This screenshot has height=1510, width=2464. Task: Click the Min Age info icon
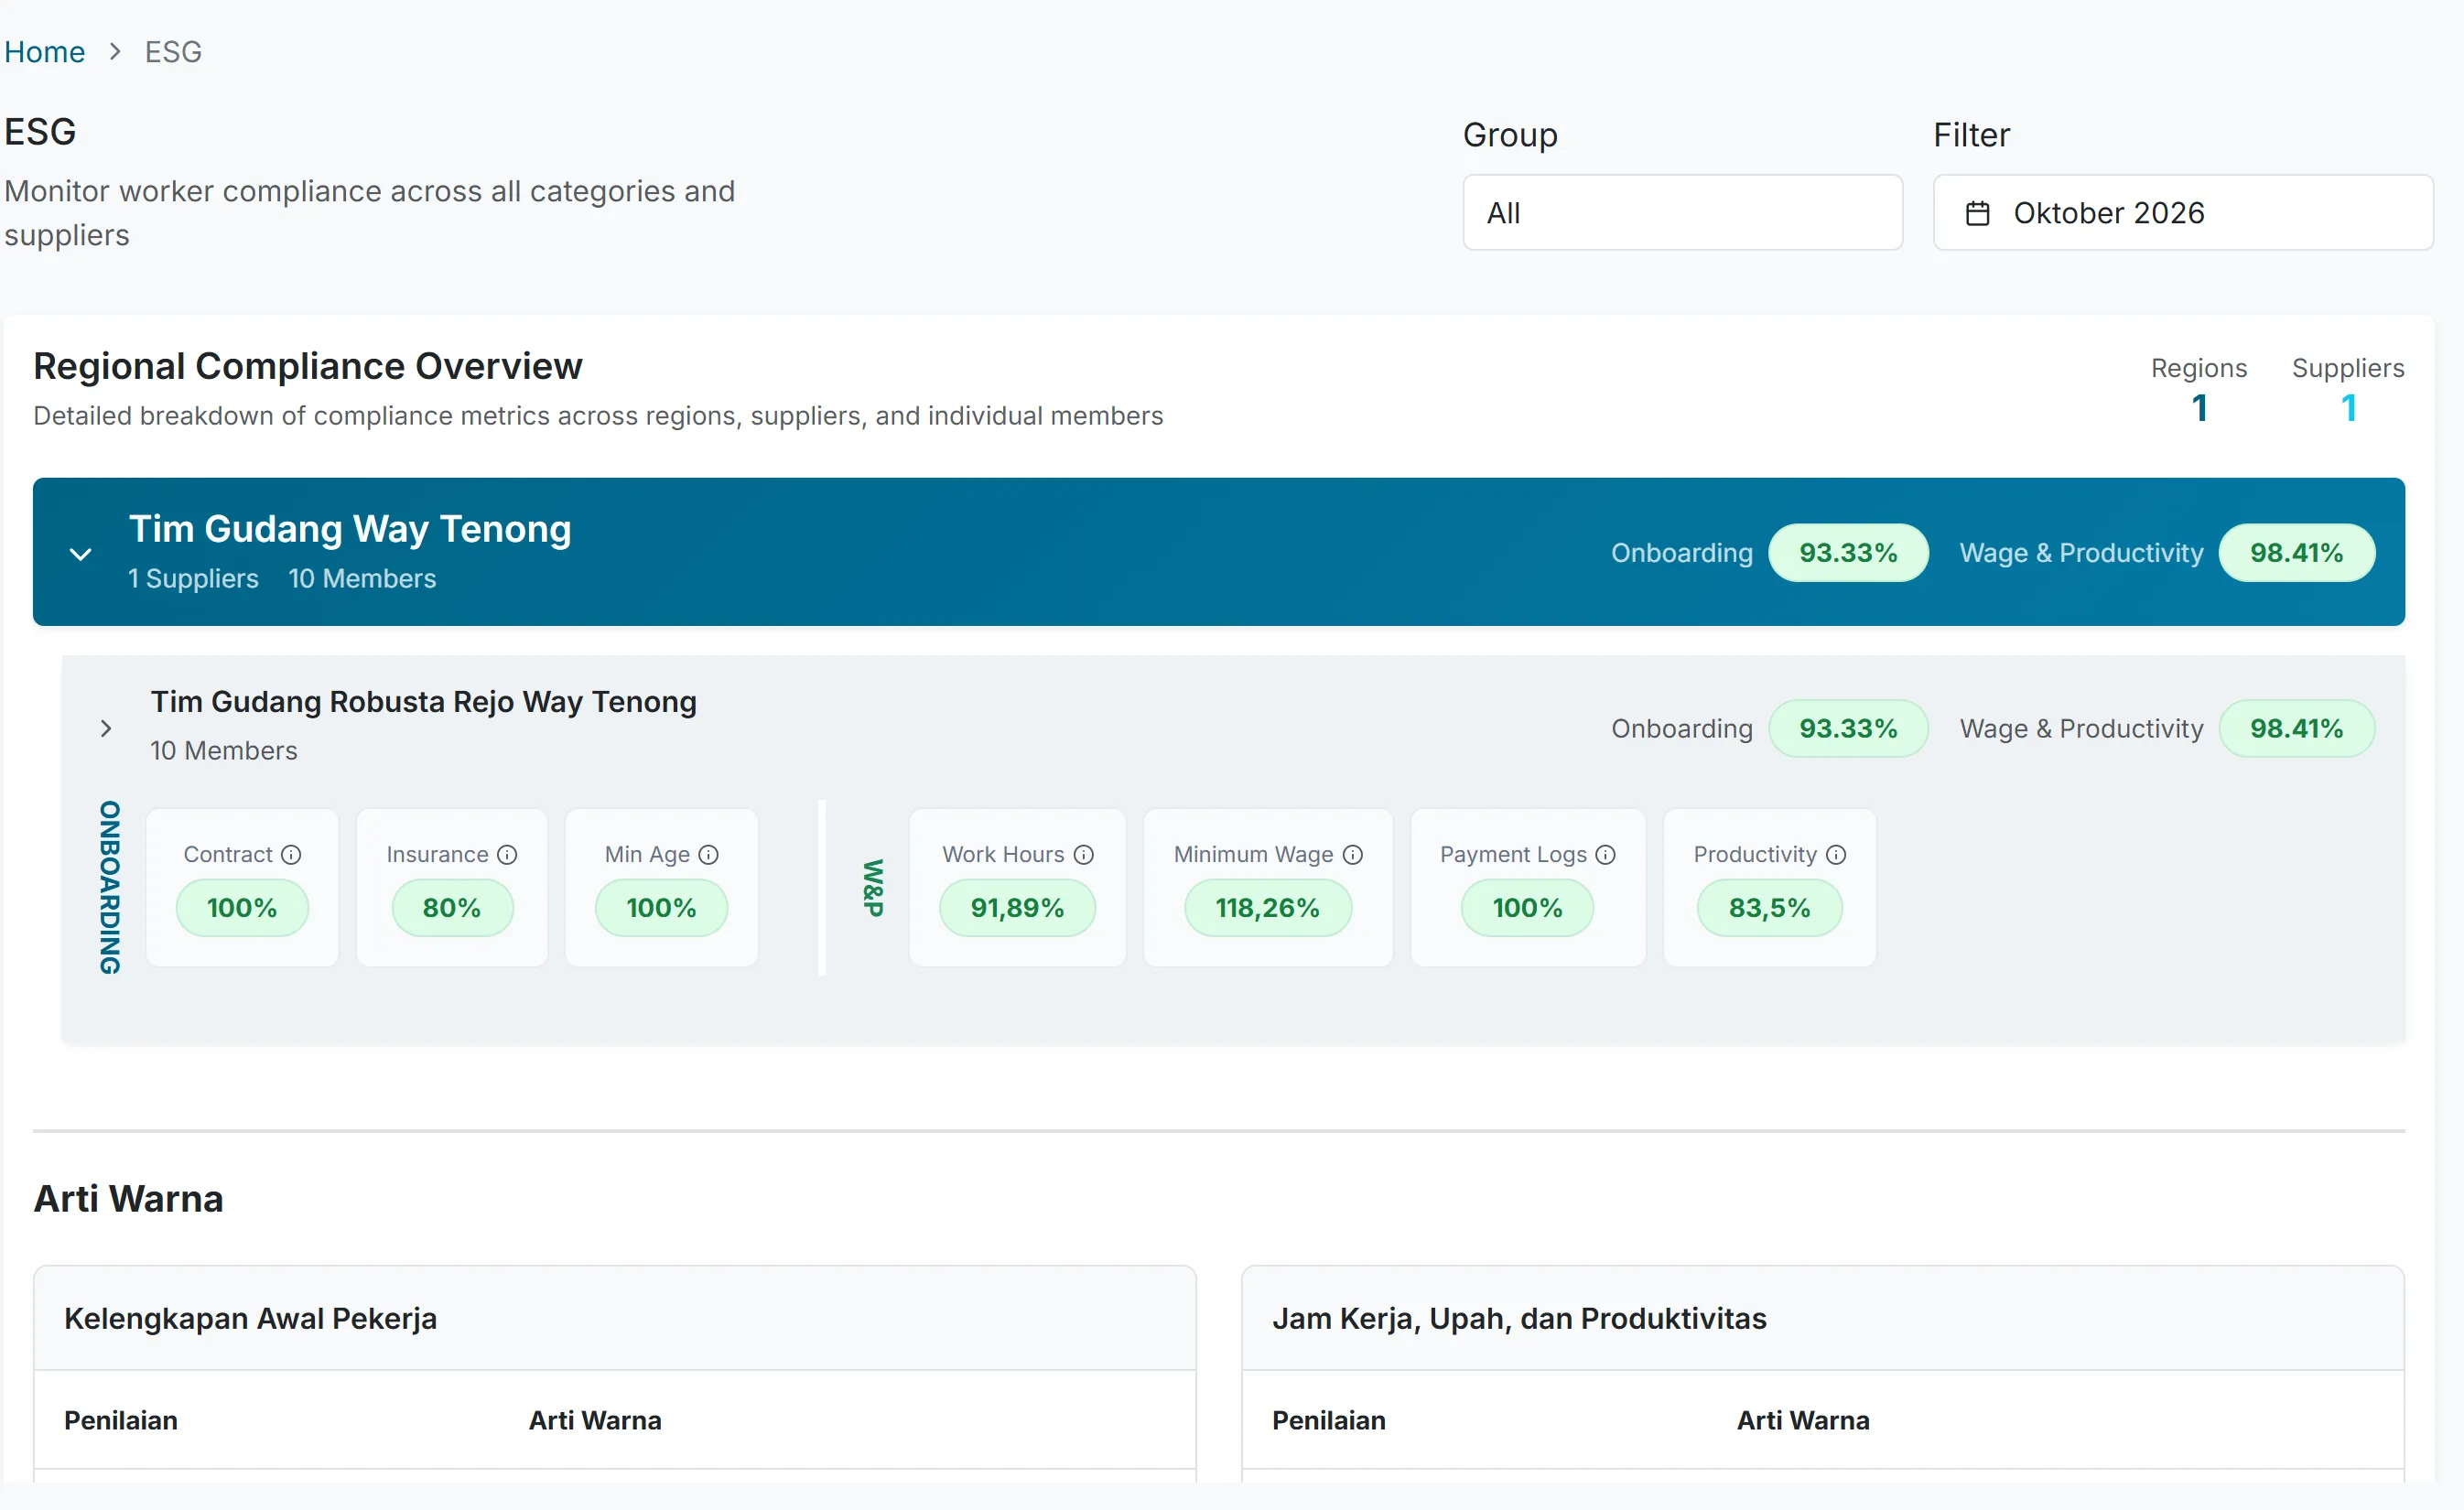(x=708, y=854)
